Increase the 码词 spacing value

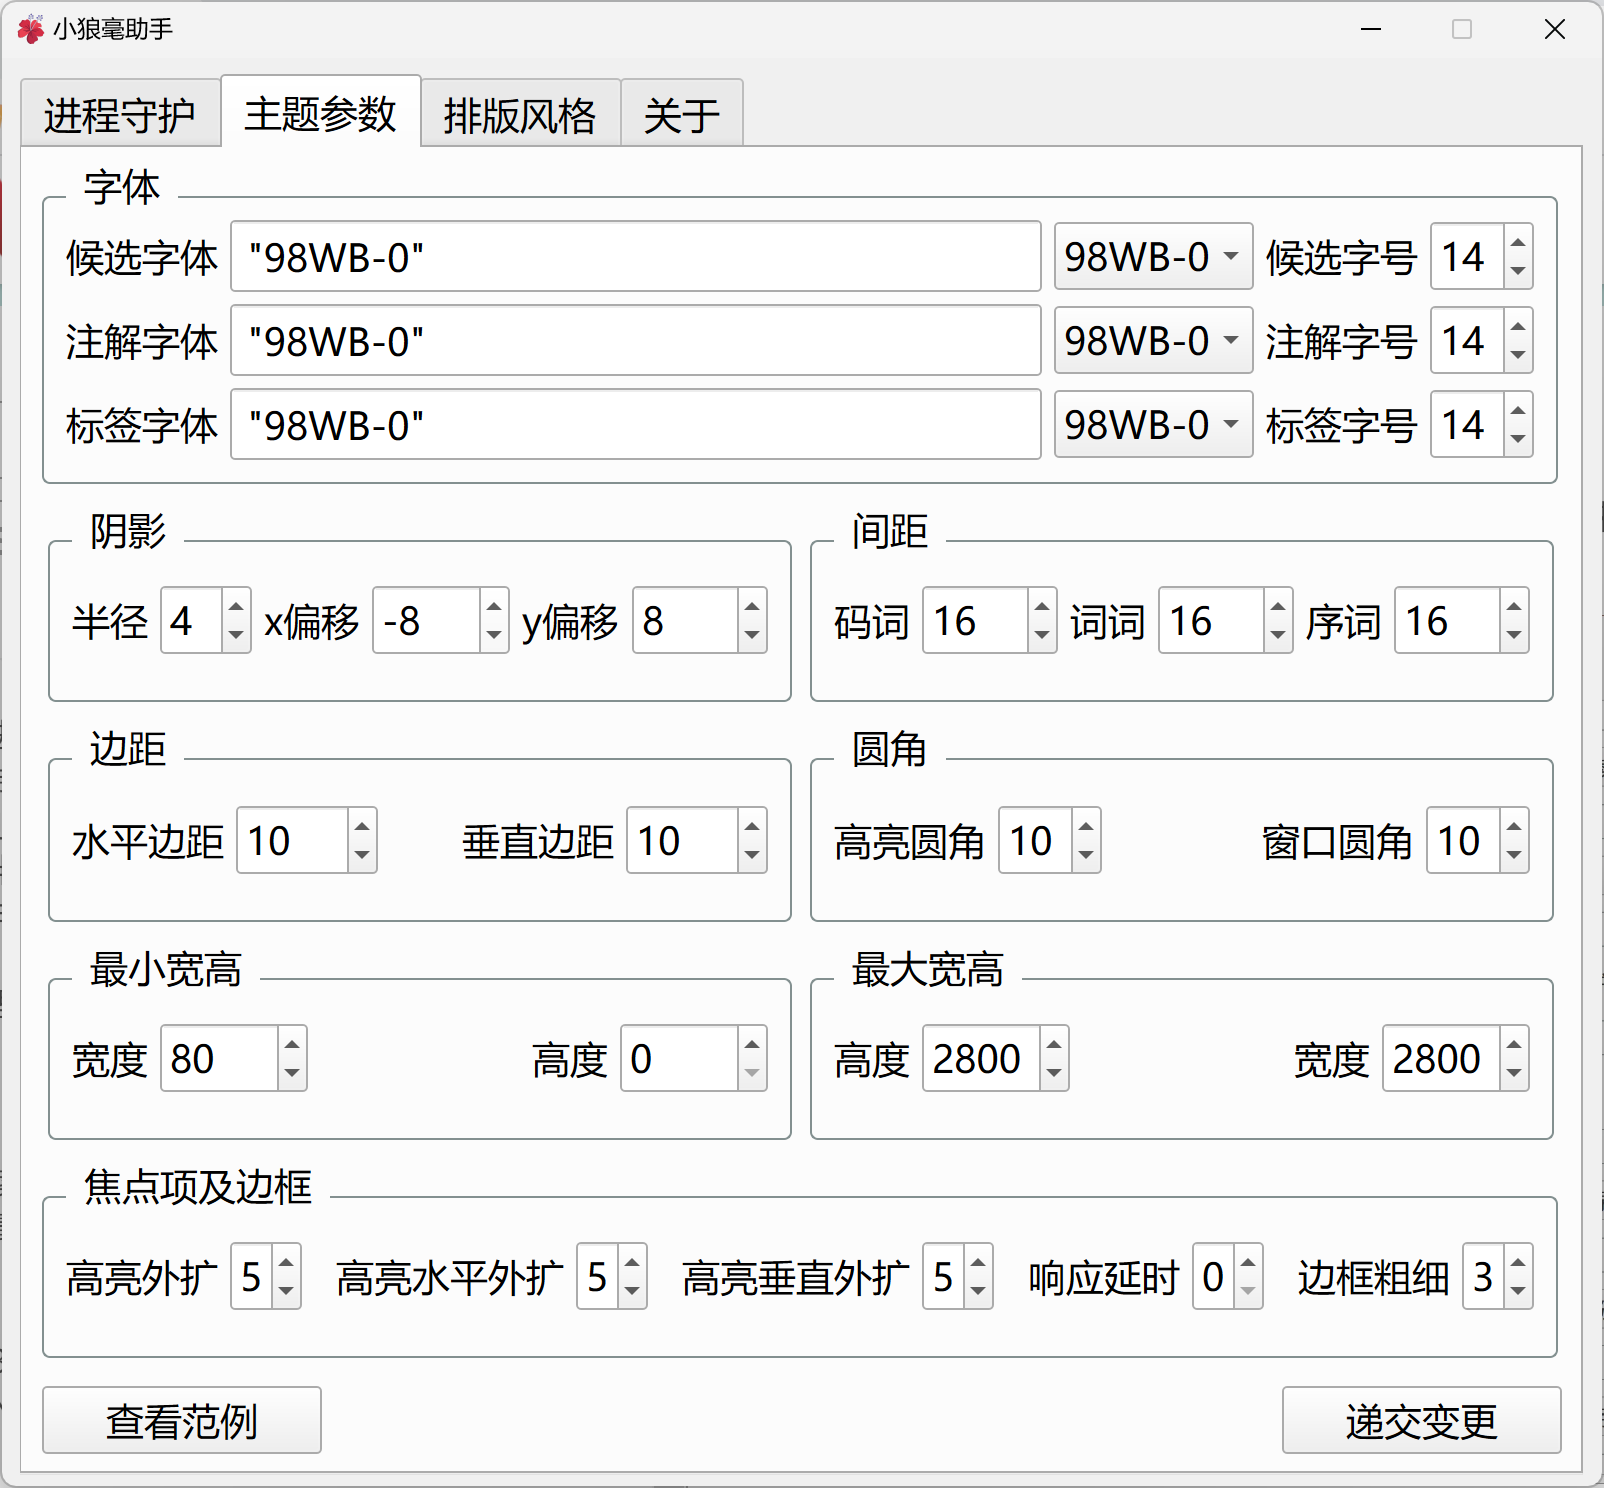[1042, 606]
